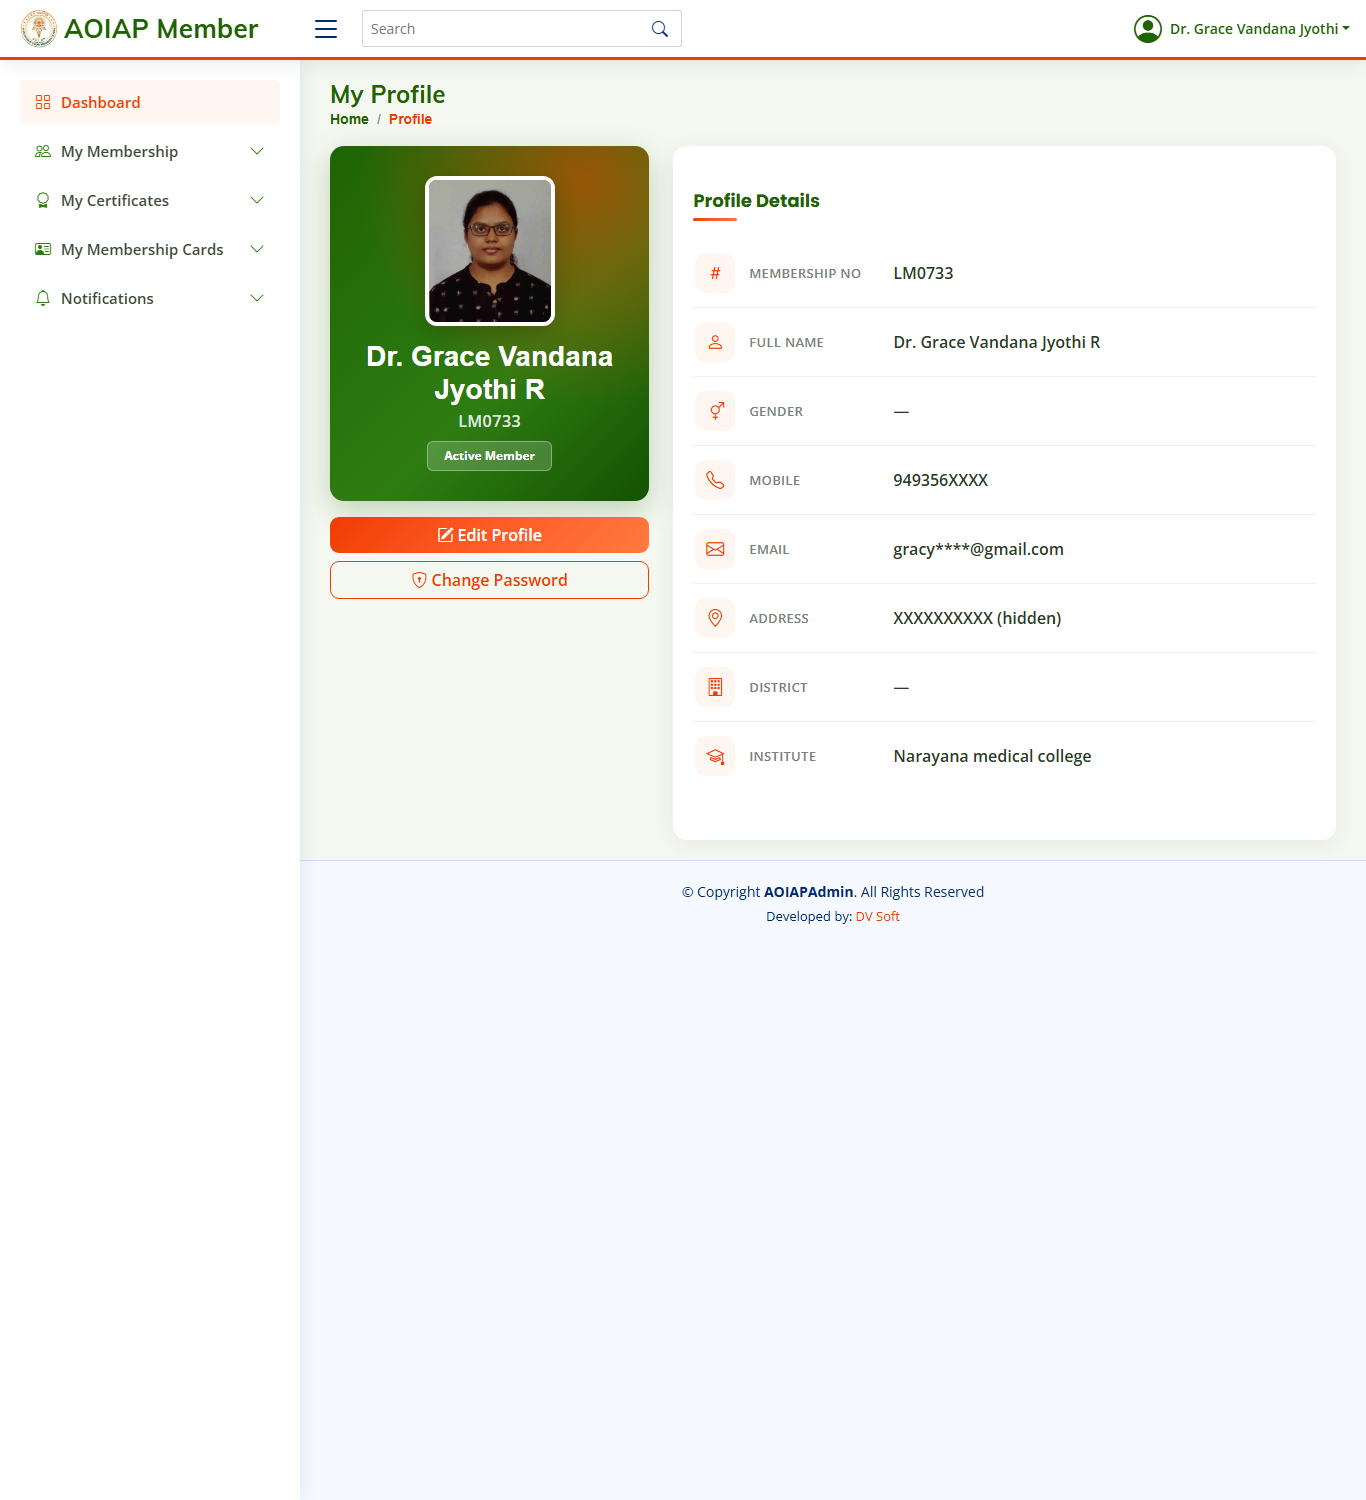Open the My Certificates menu item
This screenshot has height=1500, width=1366.
(x=150, y=200)
